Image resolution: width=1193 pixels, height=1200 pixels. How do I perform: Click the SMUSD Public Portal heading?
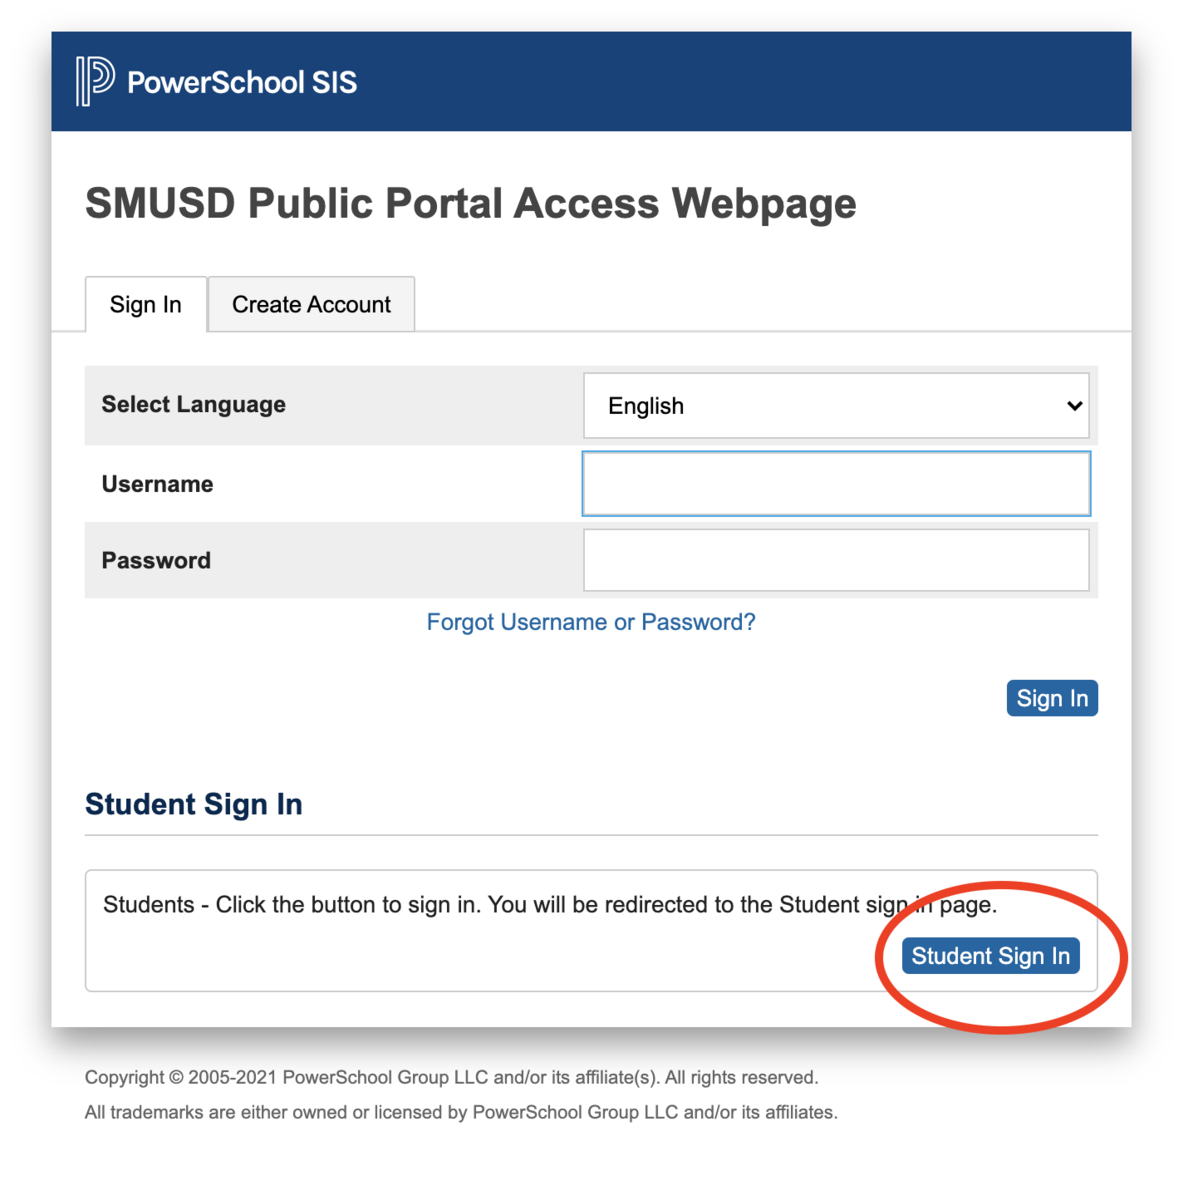(x=471, y=203)
